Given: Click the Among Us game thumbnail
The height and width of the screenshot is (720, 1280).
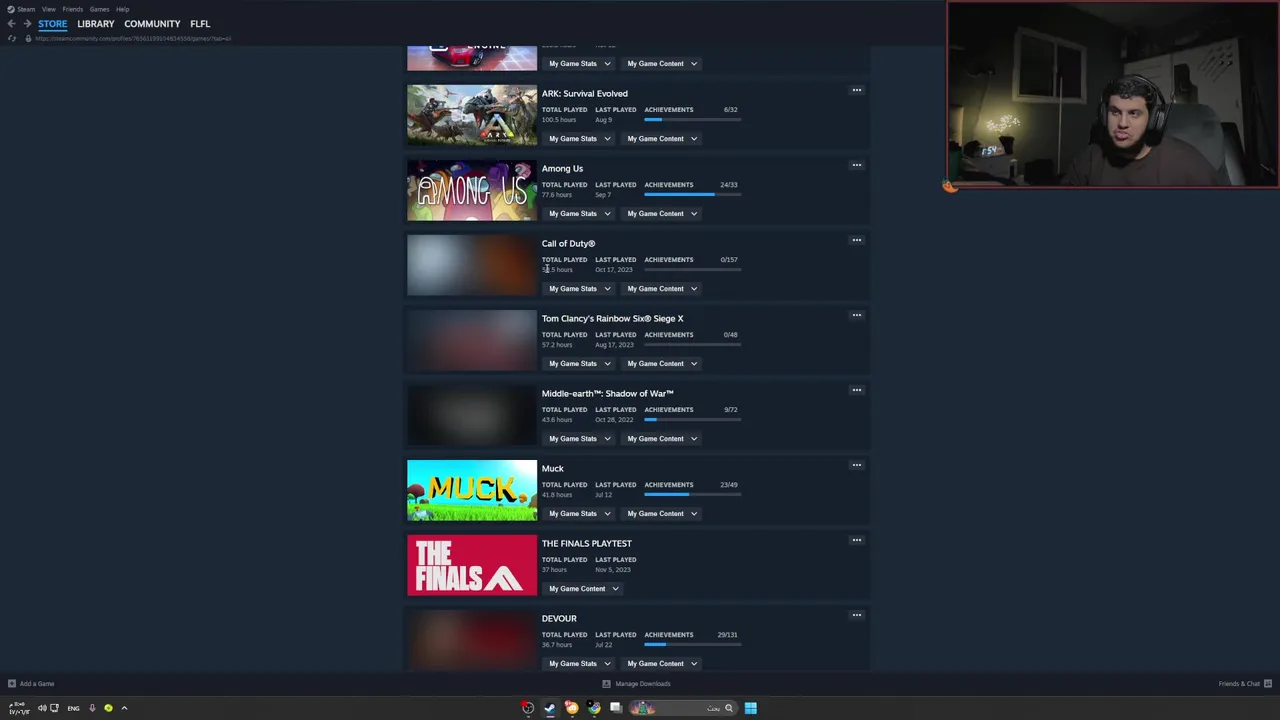Looking at the screenshot, I should (x=472, y=190).
